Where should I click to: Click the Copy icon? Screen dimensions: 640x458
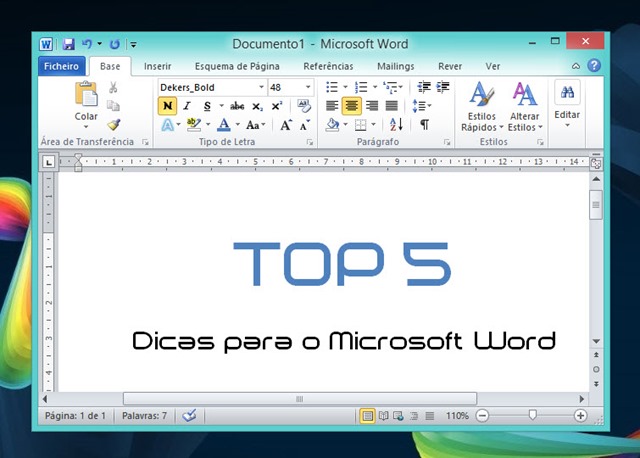(113, 106)
